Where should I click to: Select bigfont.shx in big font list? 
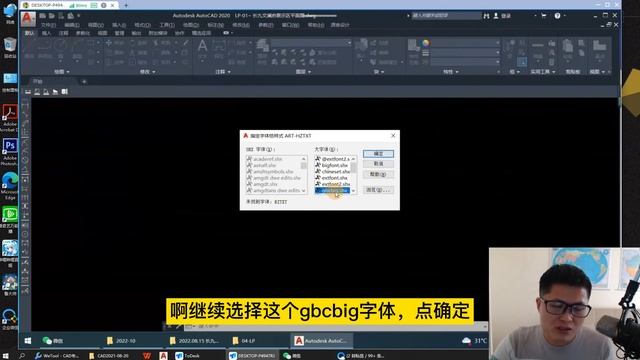(332, 165)
